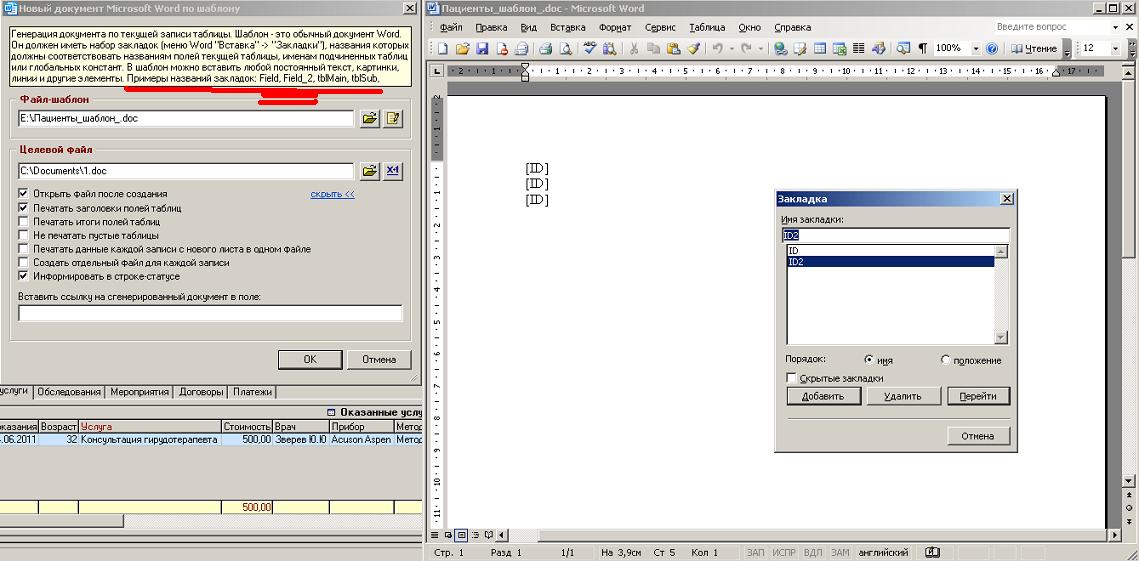Enable 'Печатать итоги полей таблиц' checkbox
1139x561 pixels.
[24, 221]
